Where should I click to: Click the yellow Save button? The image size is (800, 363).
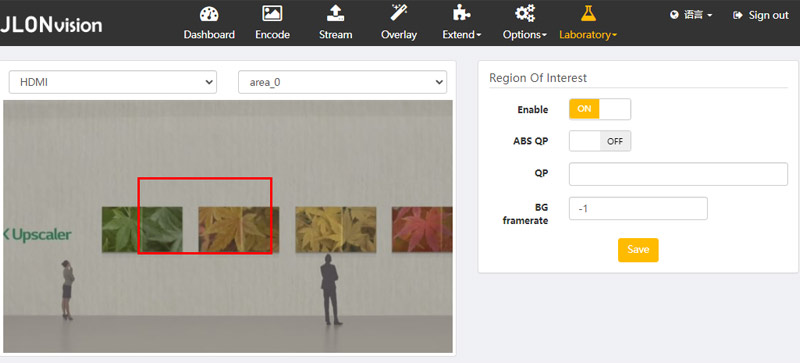coord(638,250)
